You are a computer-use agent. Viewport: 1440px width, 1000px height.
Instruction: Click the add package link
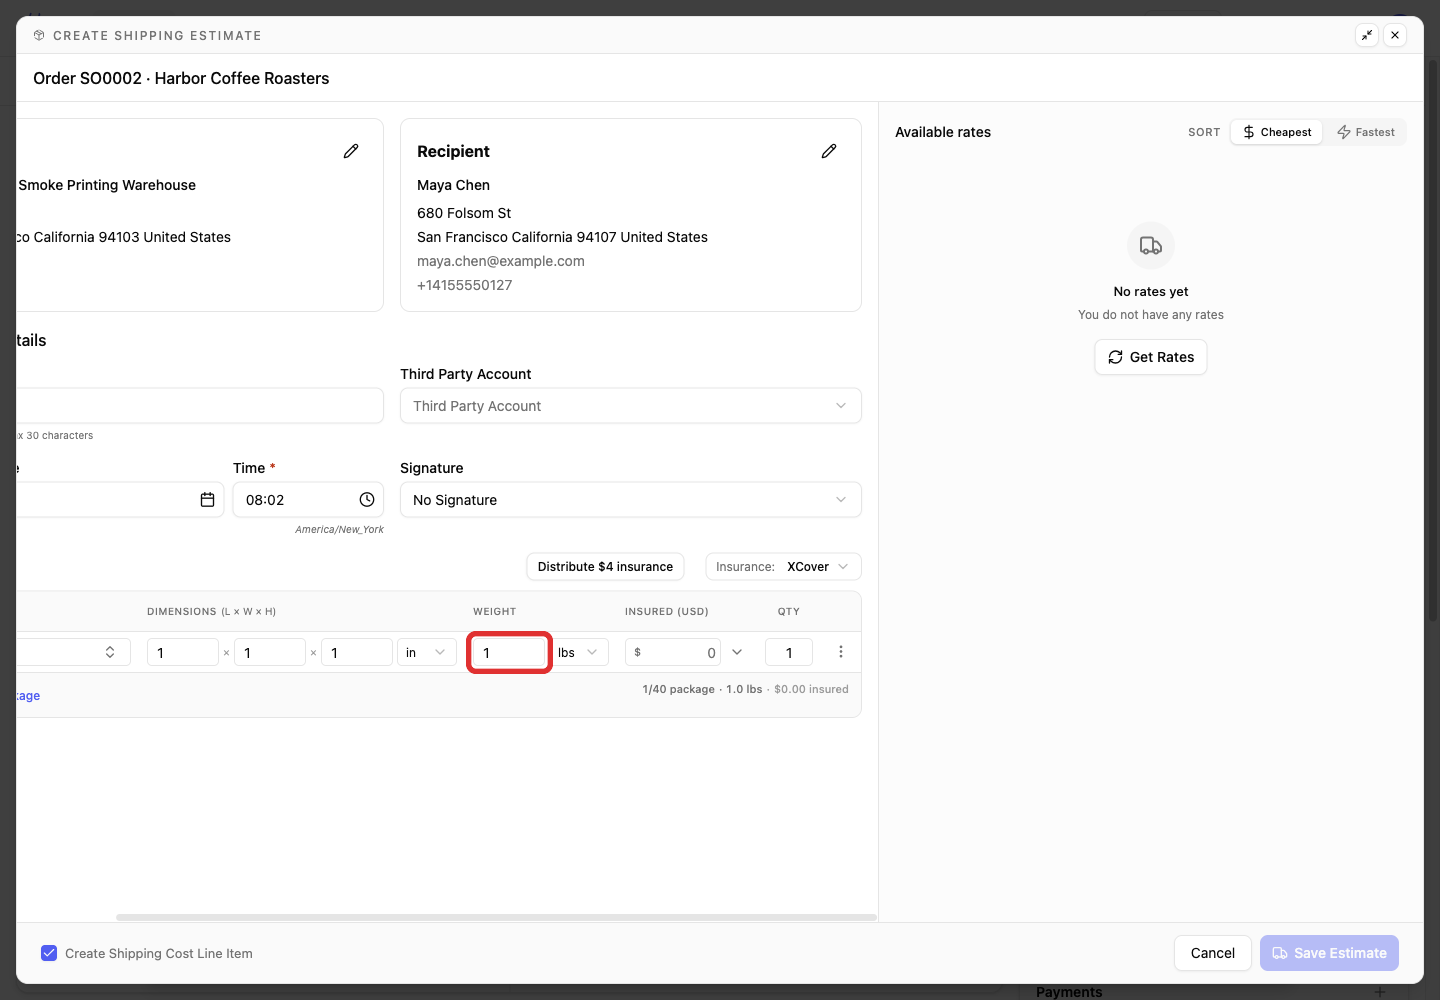[29, 696]
